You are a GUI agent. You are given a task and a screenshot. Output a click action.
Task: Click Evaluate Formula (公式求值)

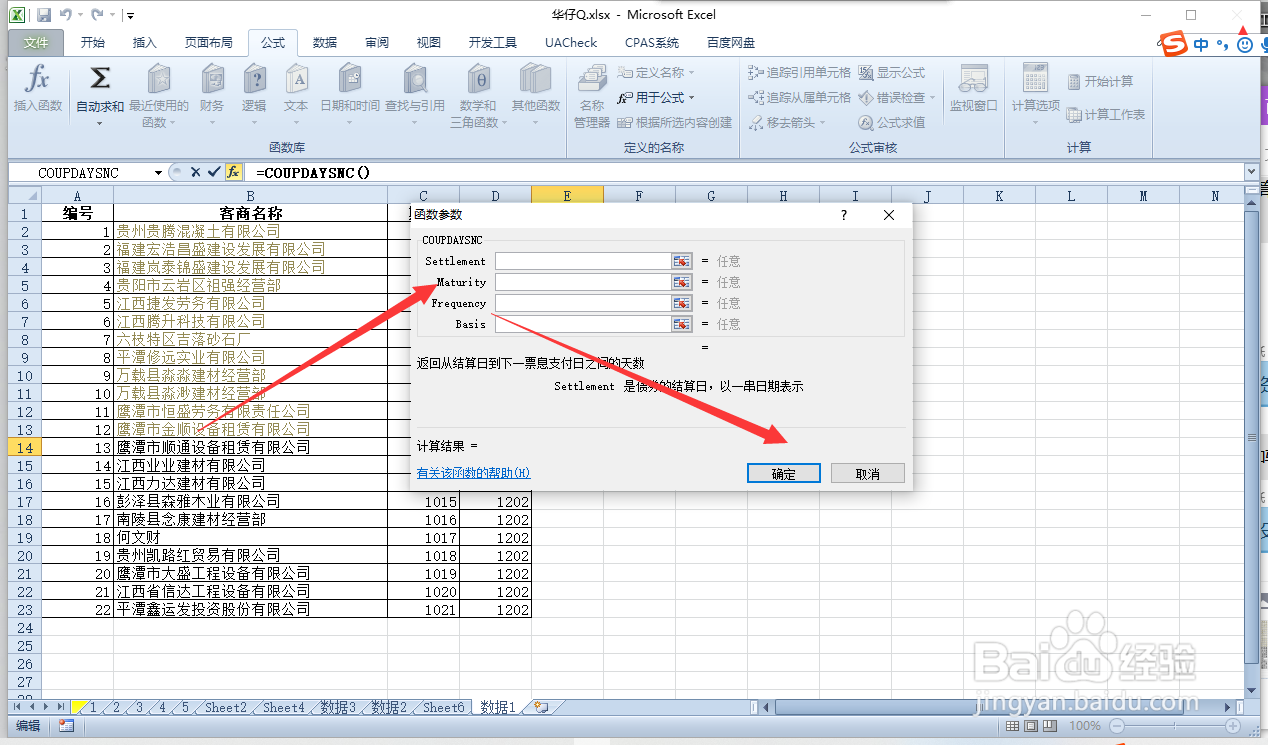pos(892,122)
